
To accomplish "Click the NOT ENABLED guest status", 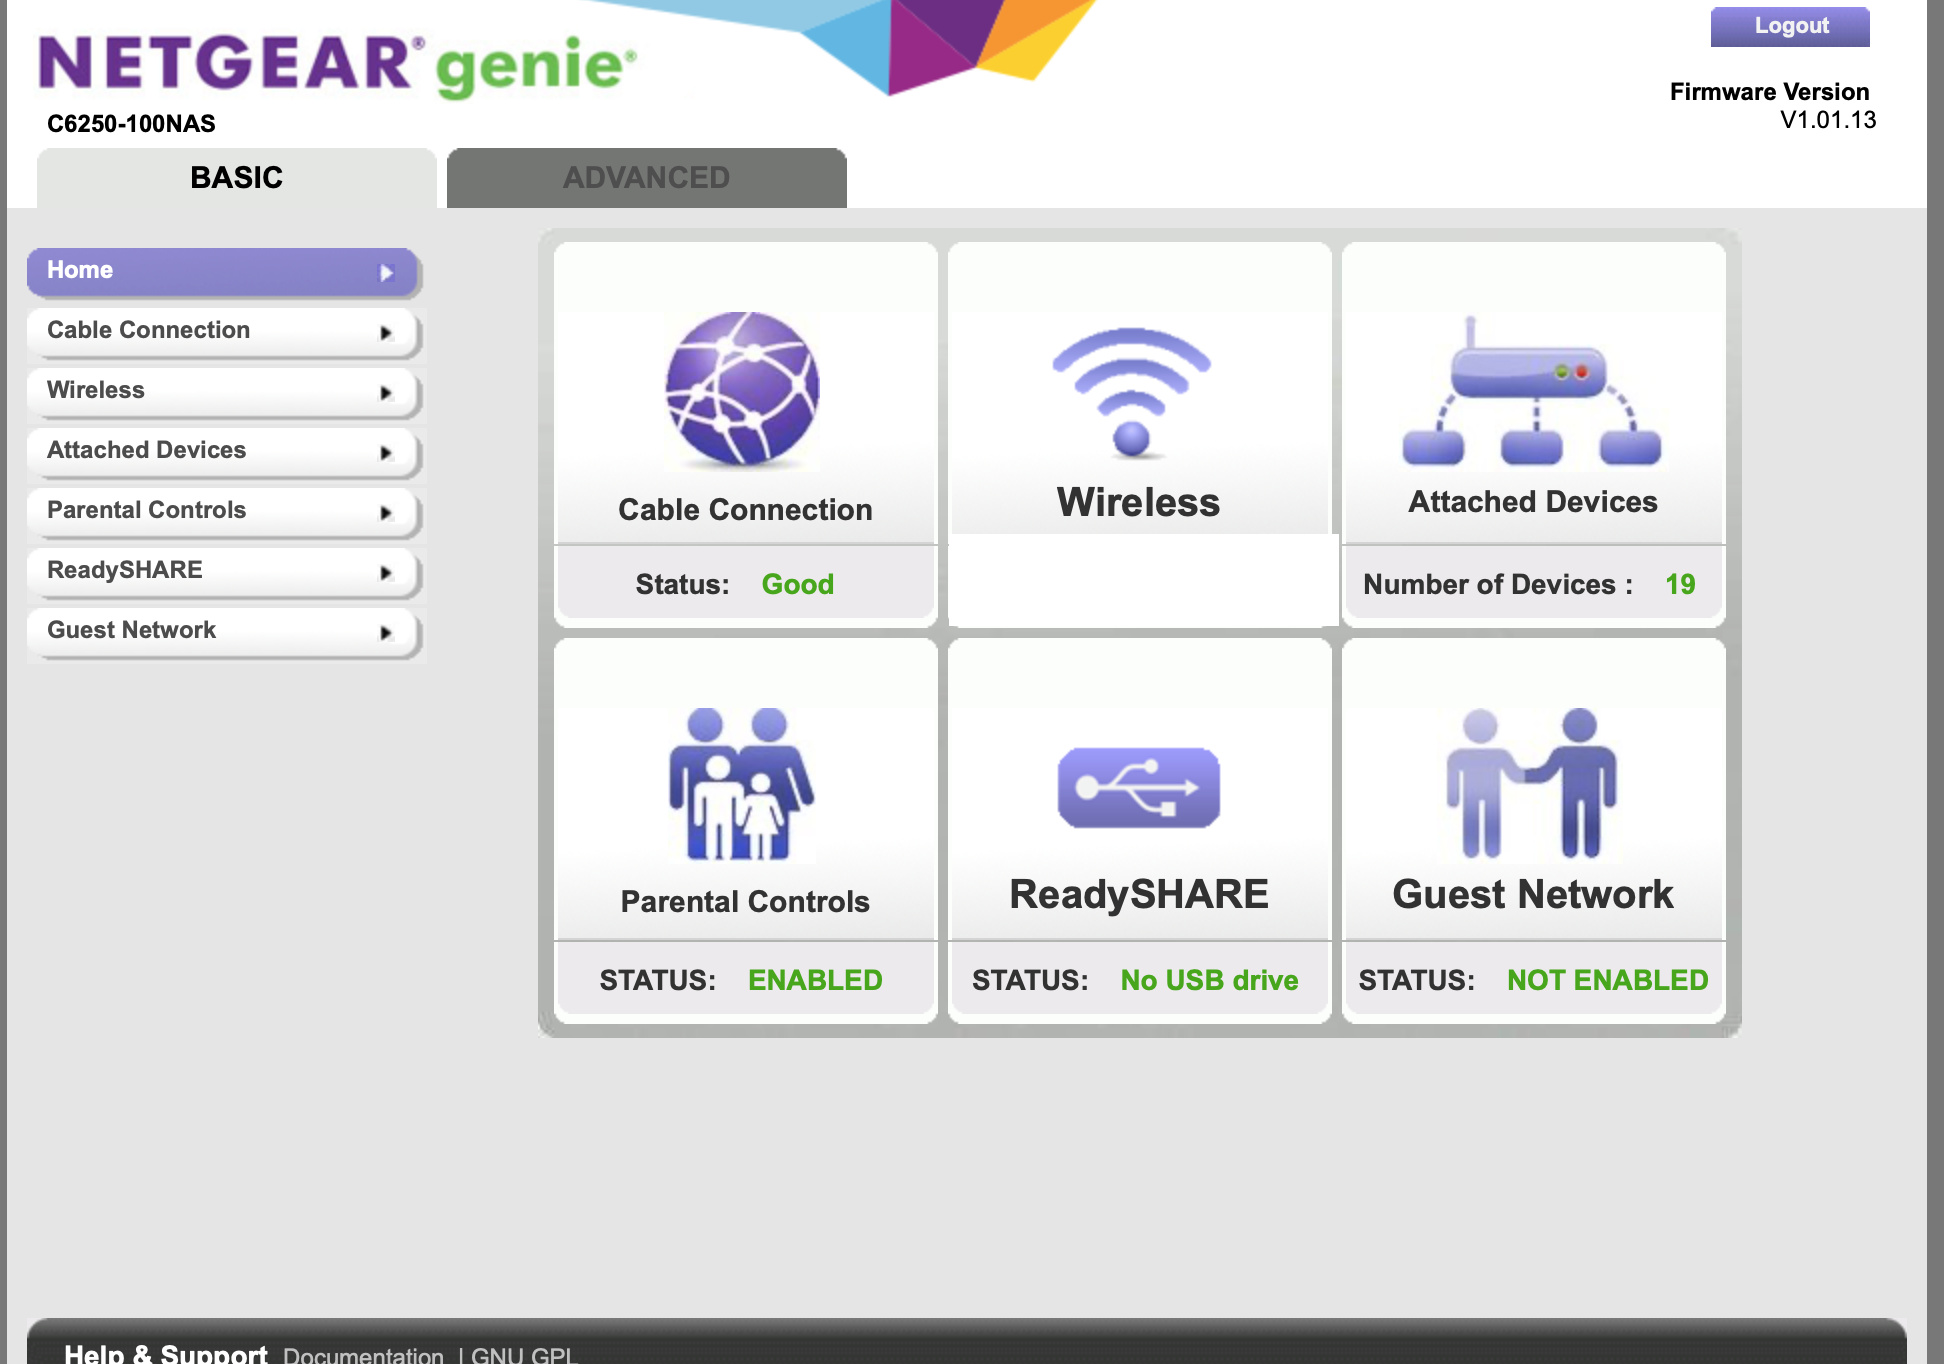I will click(x=1608, y=980).
